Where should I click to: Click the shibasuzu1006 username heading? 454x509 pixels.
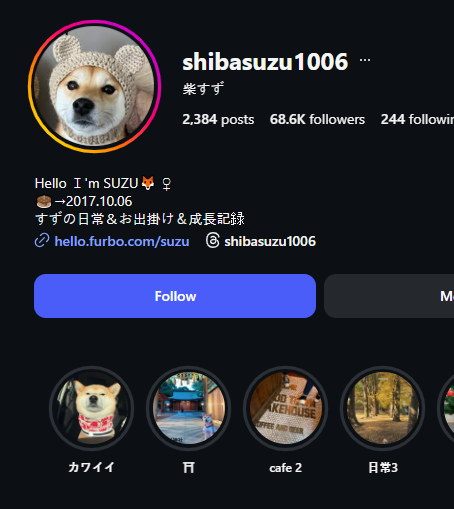point(265,62)
